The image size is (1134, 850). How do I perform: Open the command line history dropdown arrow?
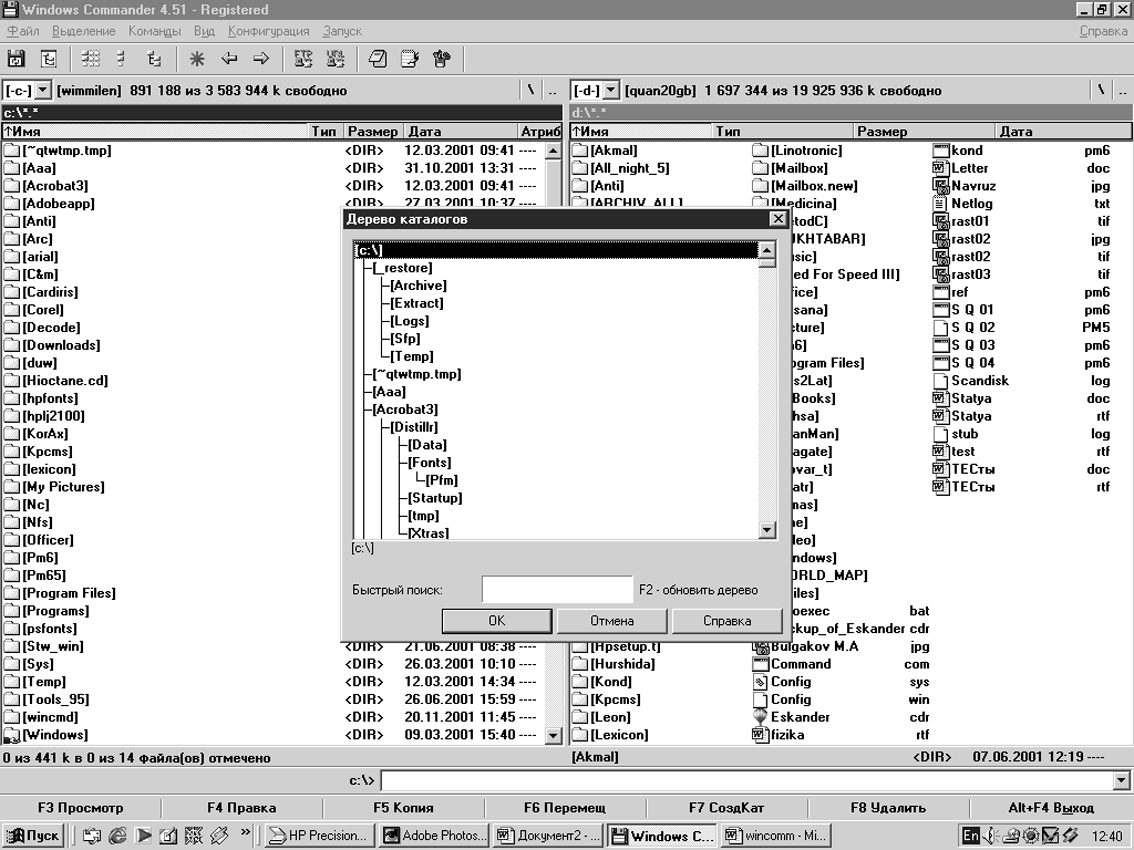click(1121, 781)
